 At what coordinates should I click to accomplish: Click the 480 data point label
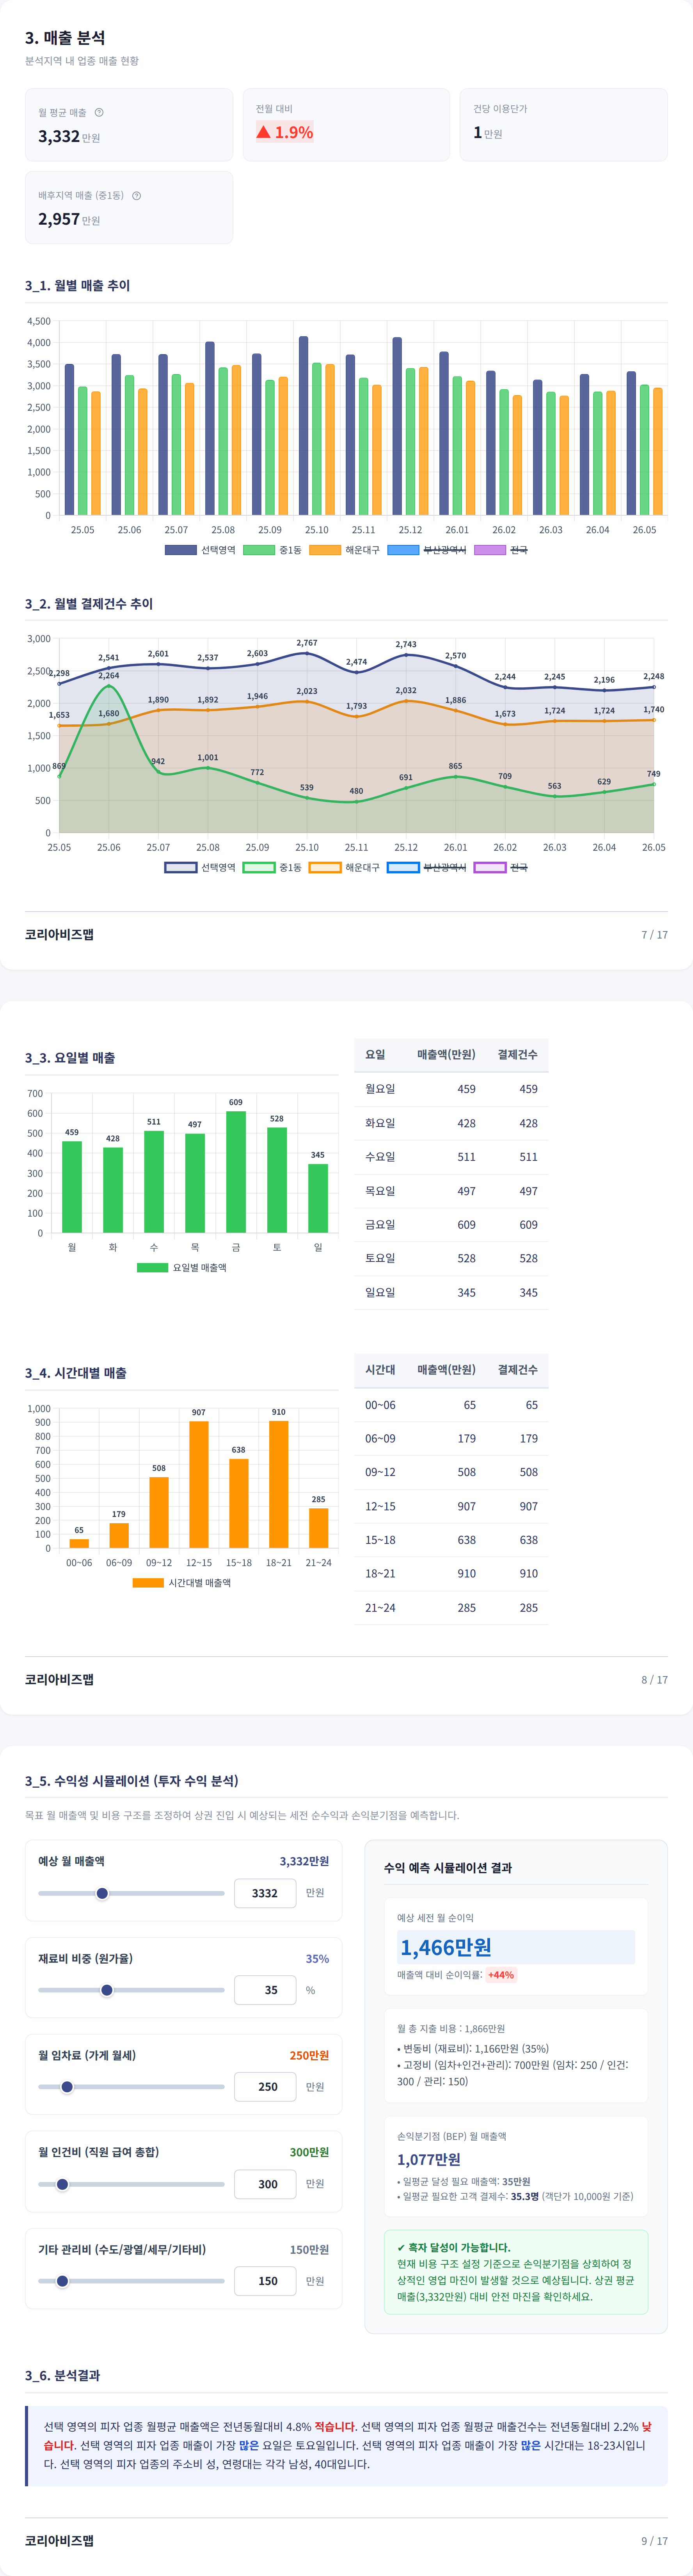(356, 791)
